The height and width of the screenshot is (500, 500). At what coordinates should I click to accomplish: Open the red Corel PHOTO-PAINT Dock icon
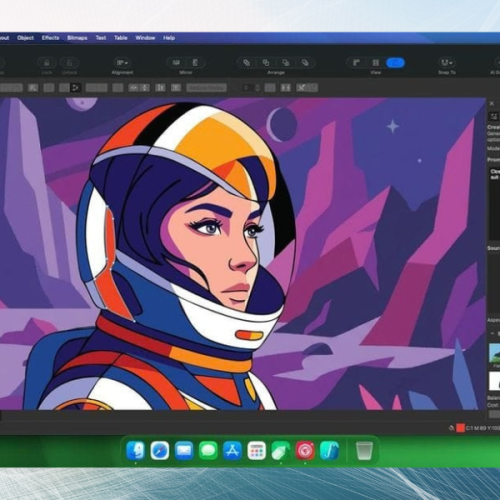pos(305,450)
